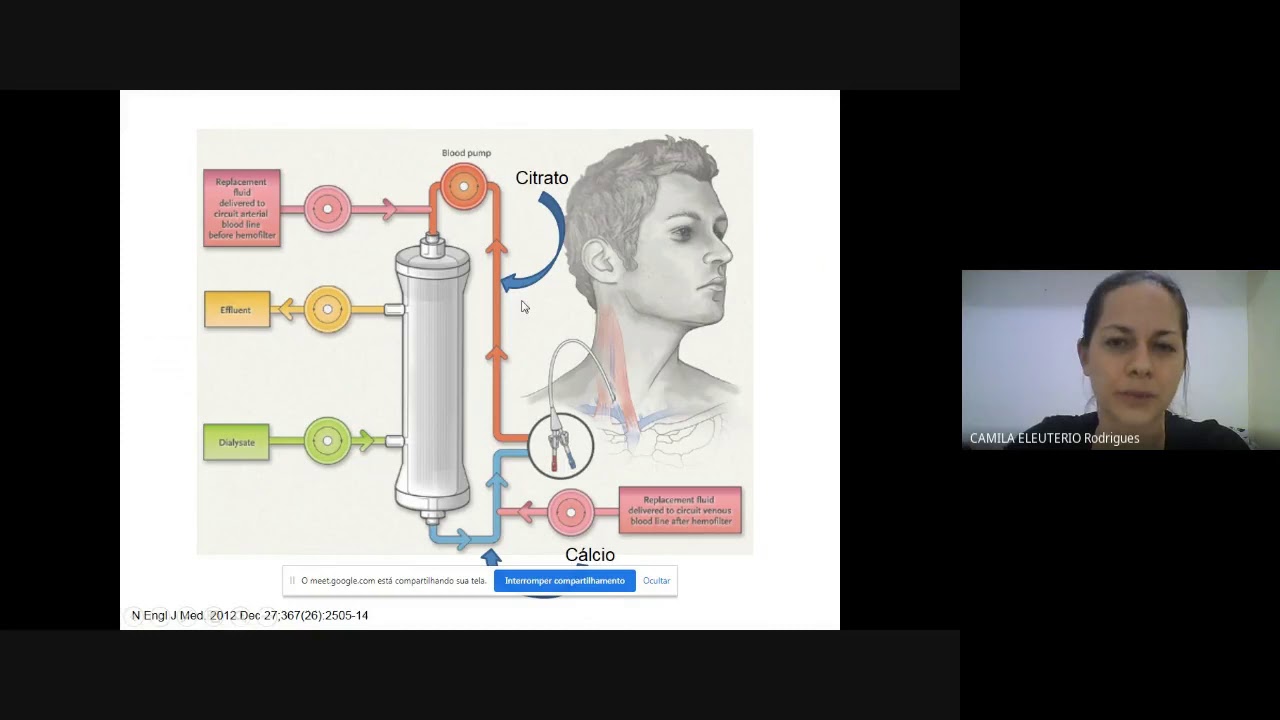Click the pink pump beside arterial replacement fluid
This screenshot has width=1280, height=720.
click(x=327, y=209)
